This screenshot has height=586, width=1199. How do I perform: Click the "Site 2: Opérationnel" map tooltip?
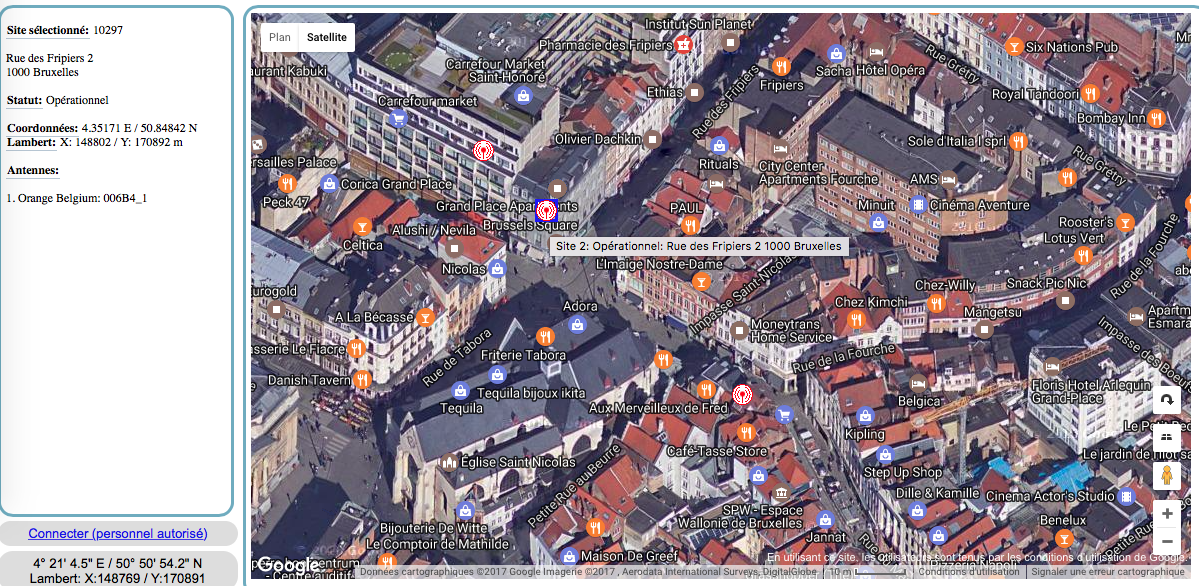699,246
